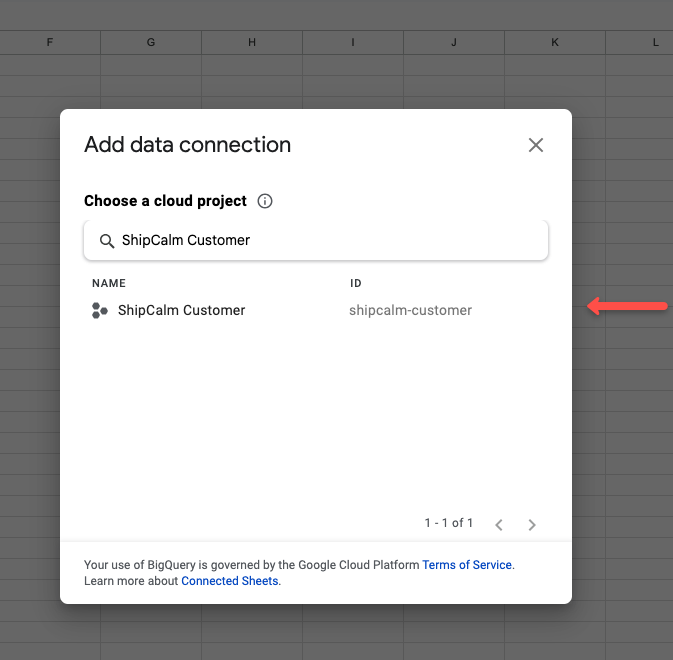Select spreadsheet column G header

[x=151, y=42]
